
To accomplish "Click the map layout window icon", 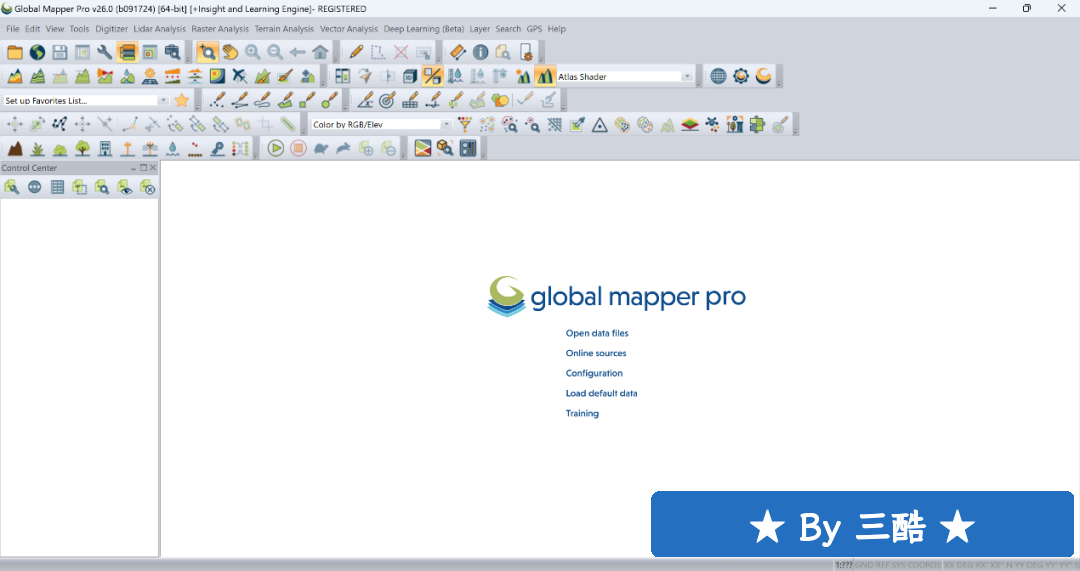I will tap(149, 52).
